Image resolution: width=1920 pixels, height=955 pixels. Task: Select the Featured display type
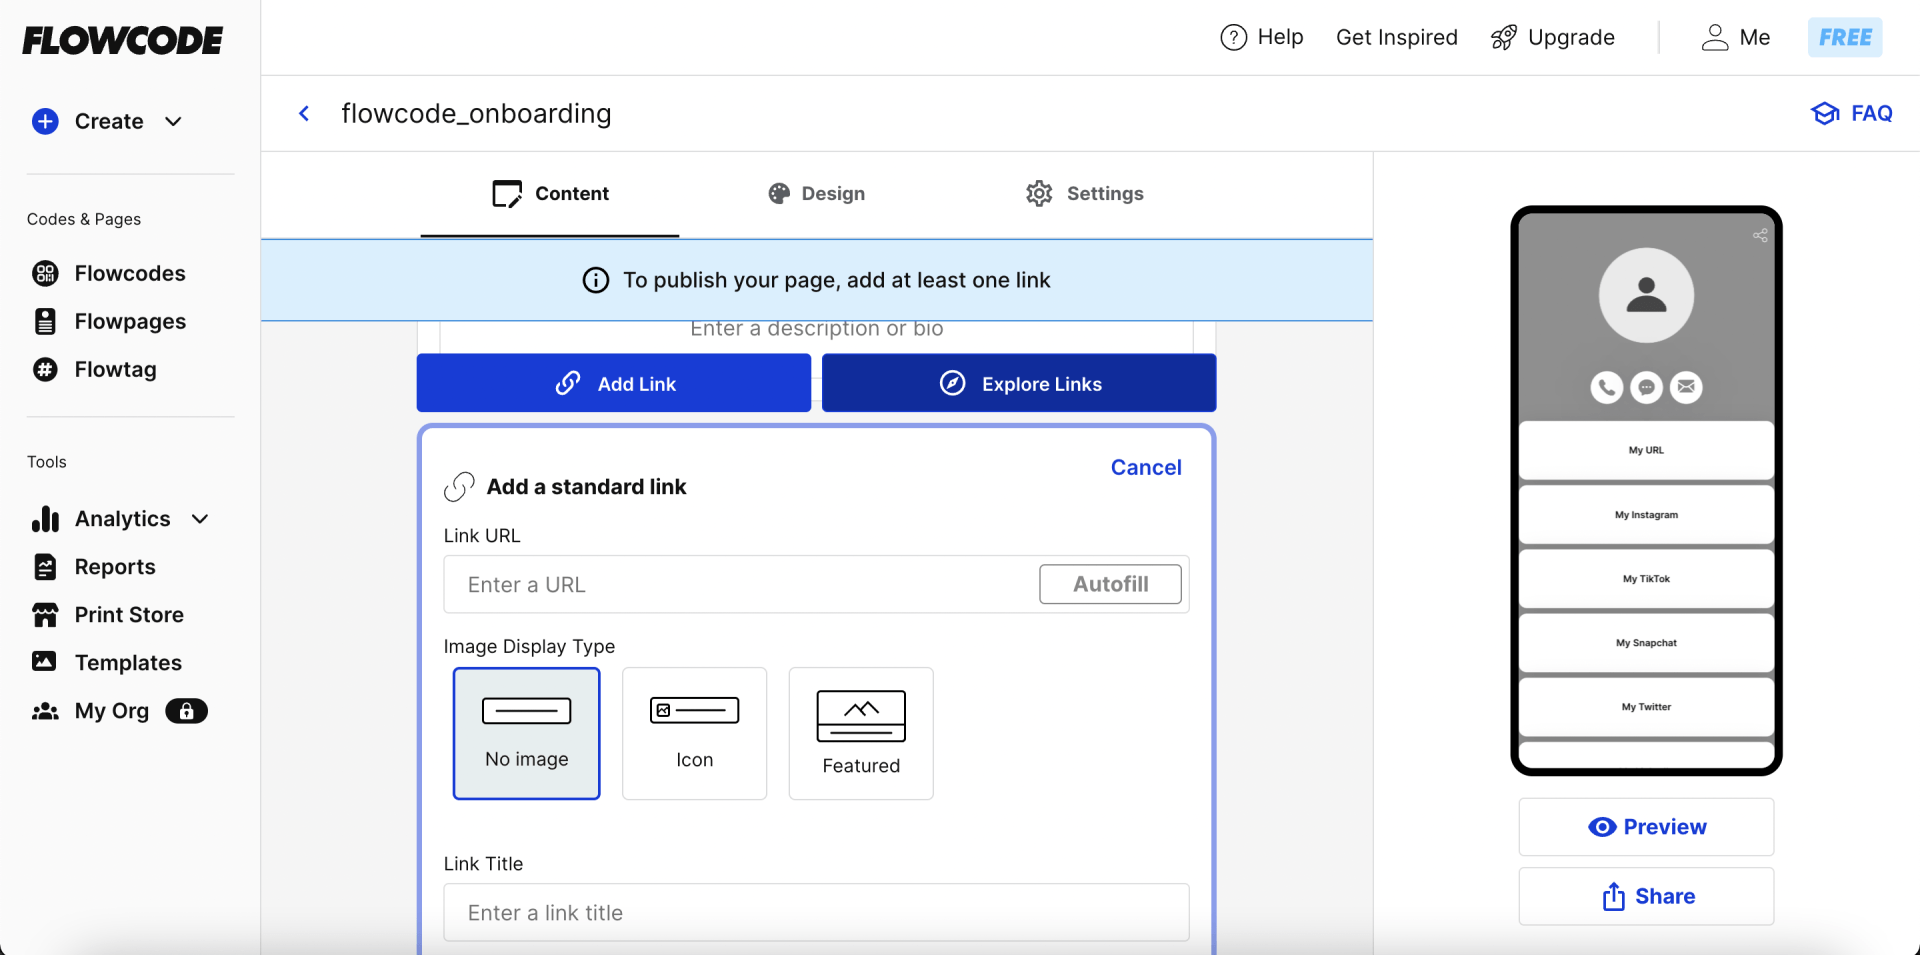pos(861,733)
